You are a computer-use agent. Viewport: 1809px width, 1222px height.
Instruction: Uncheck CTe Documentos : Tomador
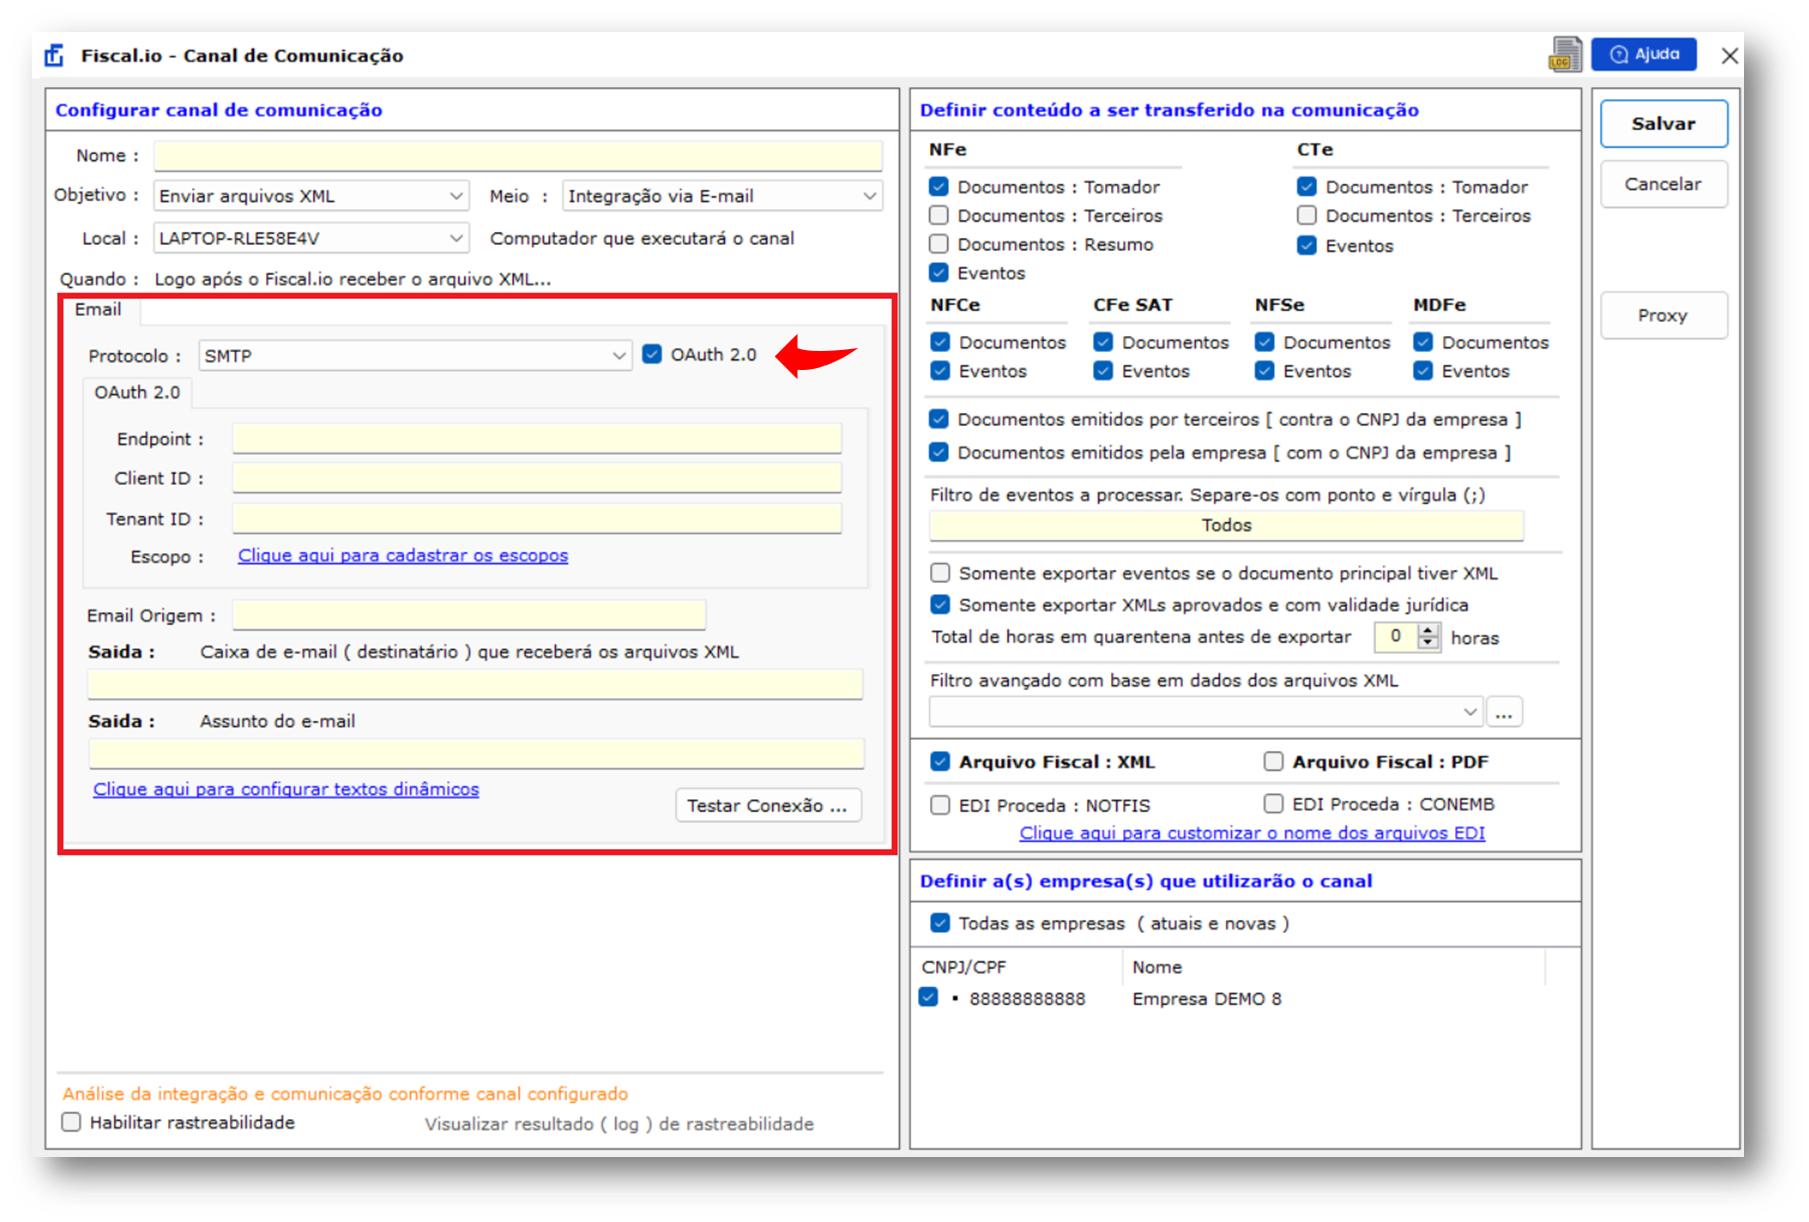(1307, 186)
